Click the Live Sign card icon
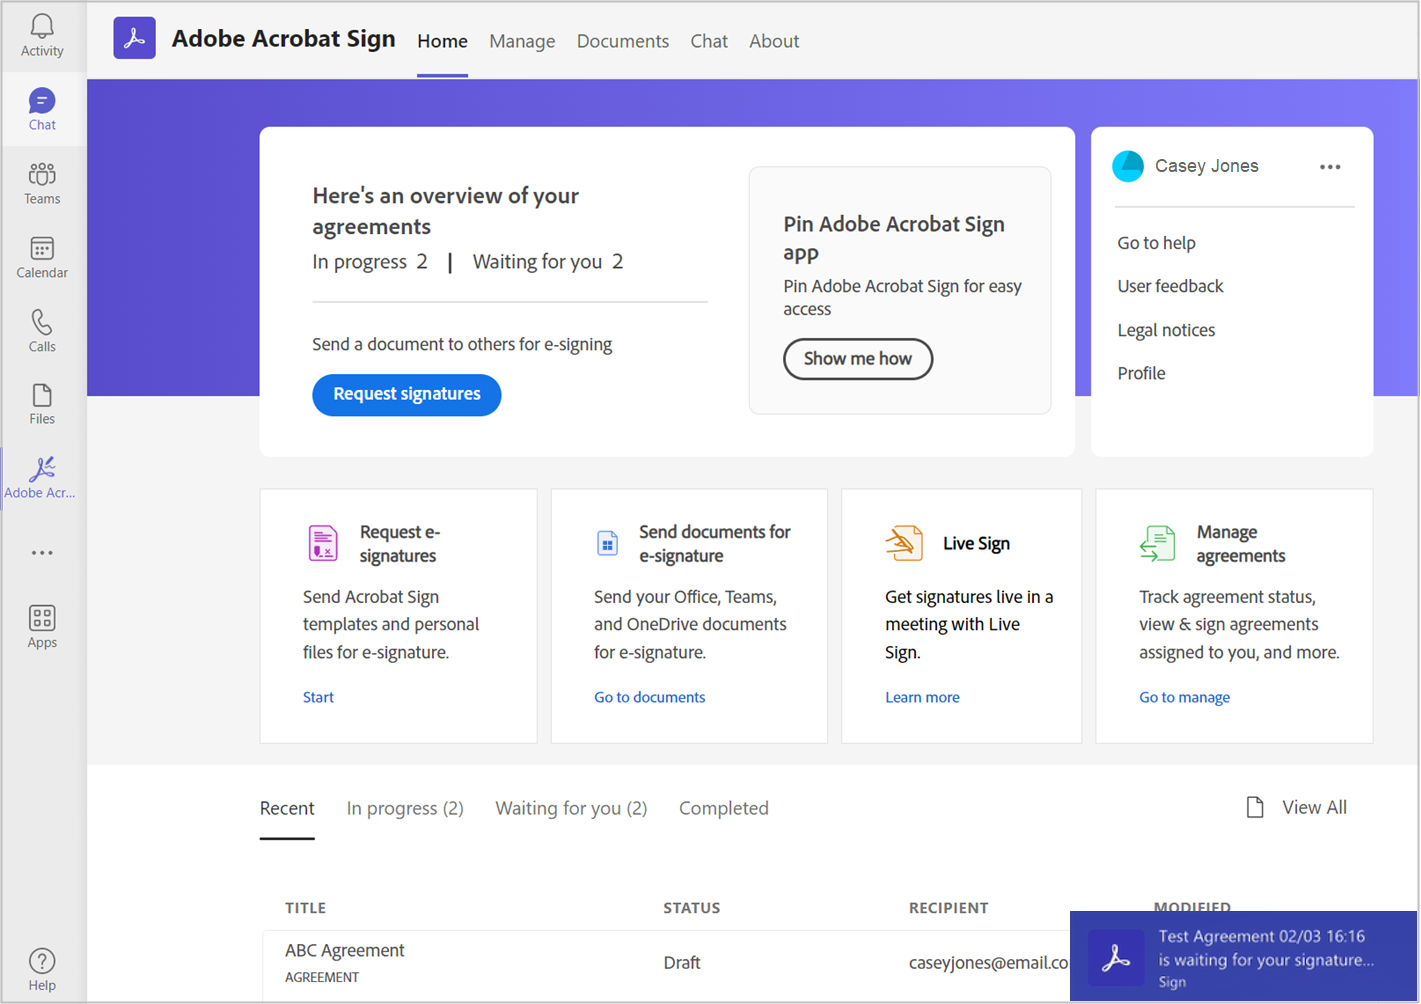This screenshot has width=1421, height=1004. (904, 543)
